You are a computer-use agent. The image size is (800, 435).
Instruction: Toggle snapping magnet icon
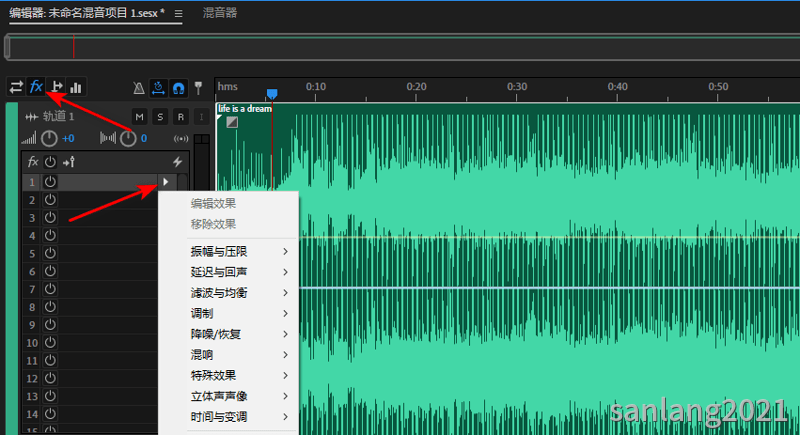[x=178, y=88]
